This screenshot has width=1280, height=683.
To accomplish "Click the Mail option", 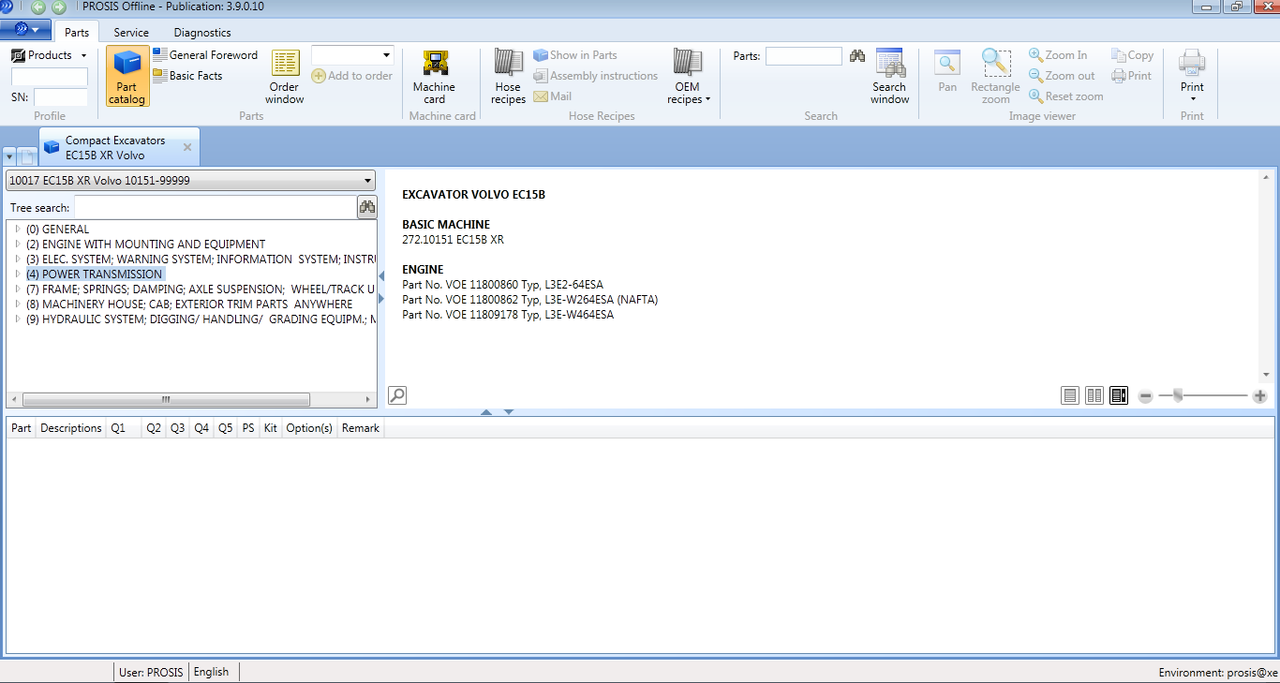I will click(x=553, y=96).
